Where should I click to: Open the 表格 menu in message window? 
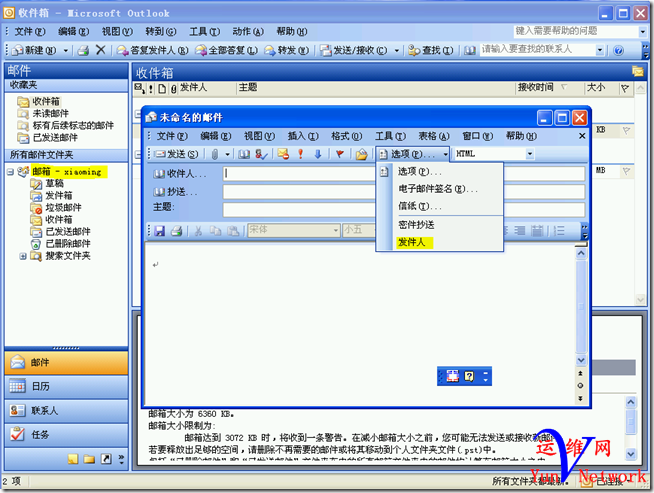tap(434, 136)
